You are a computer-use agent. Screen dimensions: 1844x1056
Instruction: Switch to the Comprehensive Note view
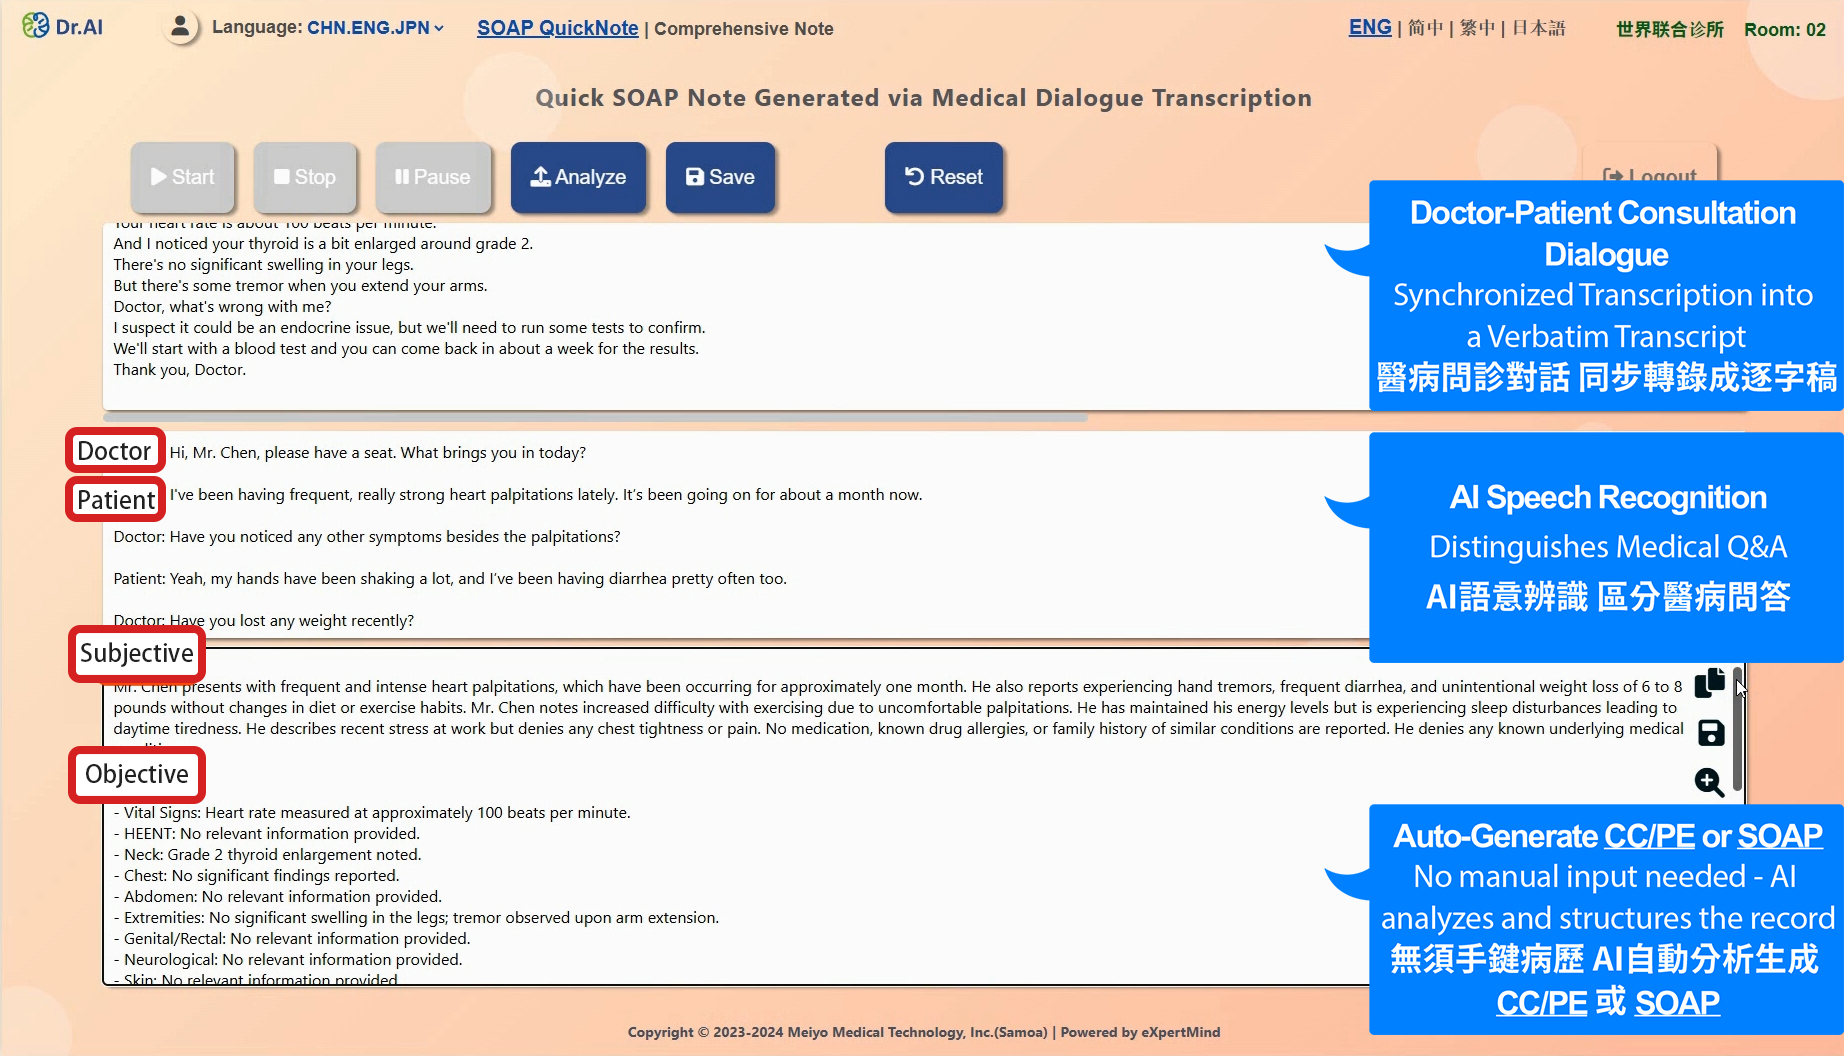(743, 29)
